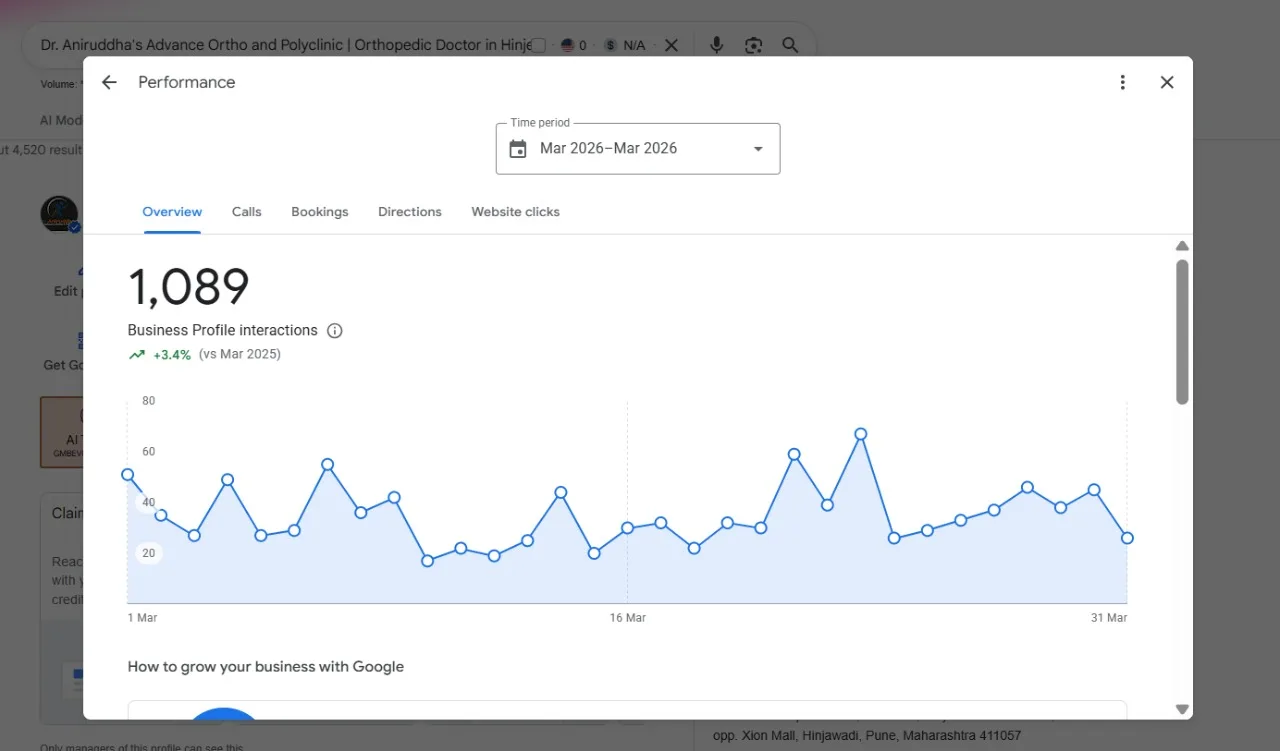1280x751 pixels.
Task: Click the info icon beside Business Profile interactions
Action: coord(335,331)
